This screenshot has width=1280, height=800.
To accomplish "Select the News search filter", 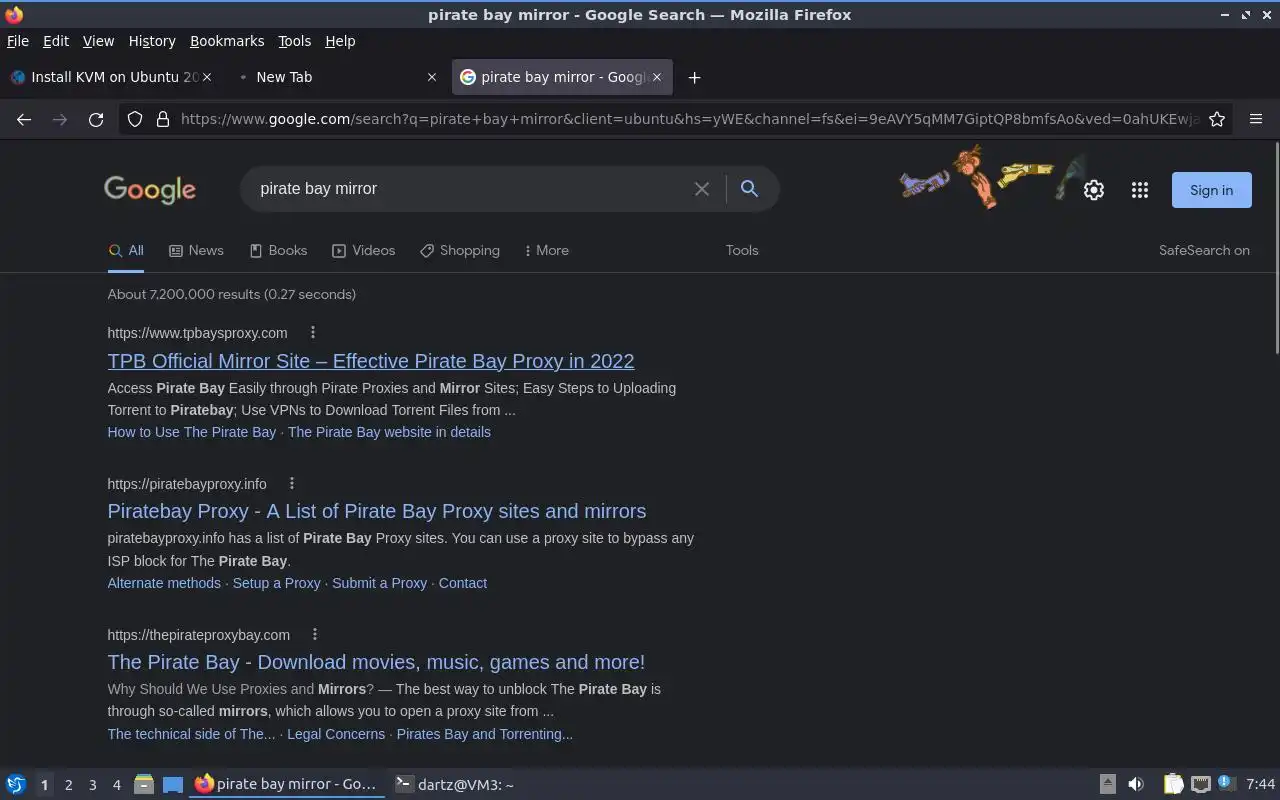I will (196, 251).
